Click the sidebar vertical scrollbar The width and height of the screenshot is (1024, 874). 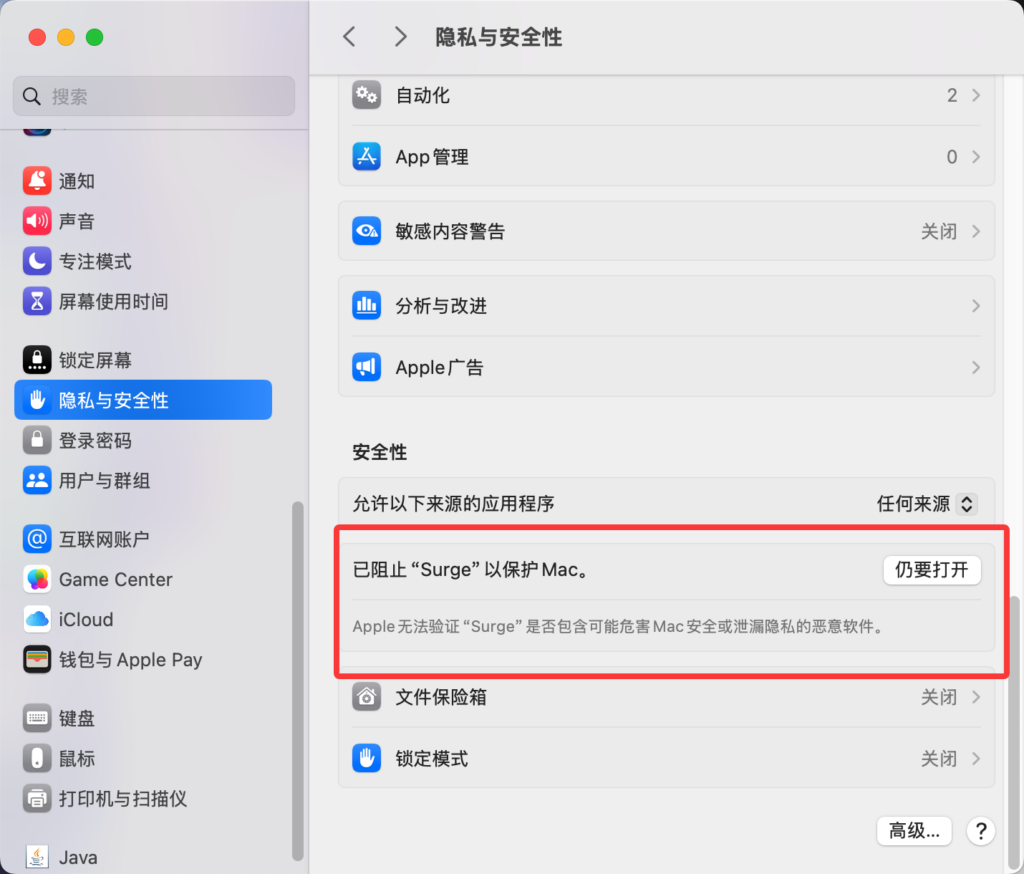coord(298,681)
